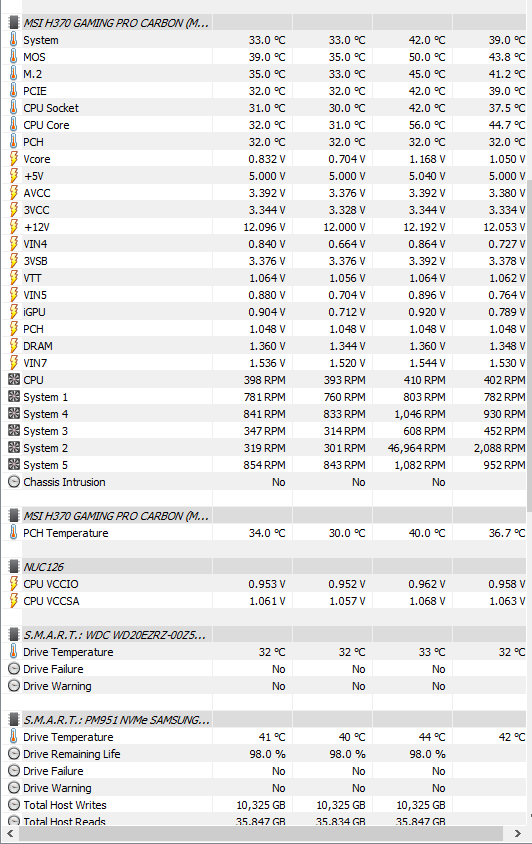Select the MSI H370 header of PCH Temperature group
Screen dimensions: 532x844
[116, 516]
